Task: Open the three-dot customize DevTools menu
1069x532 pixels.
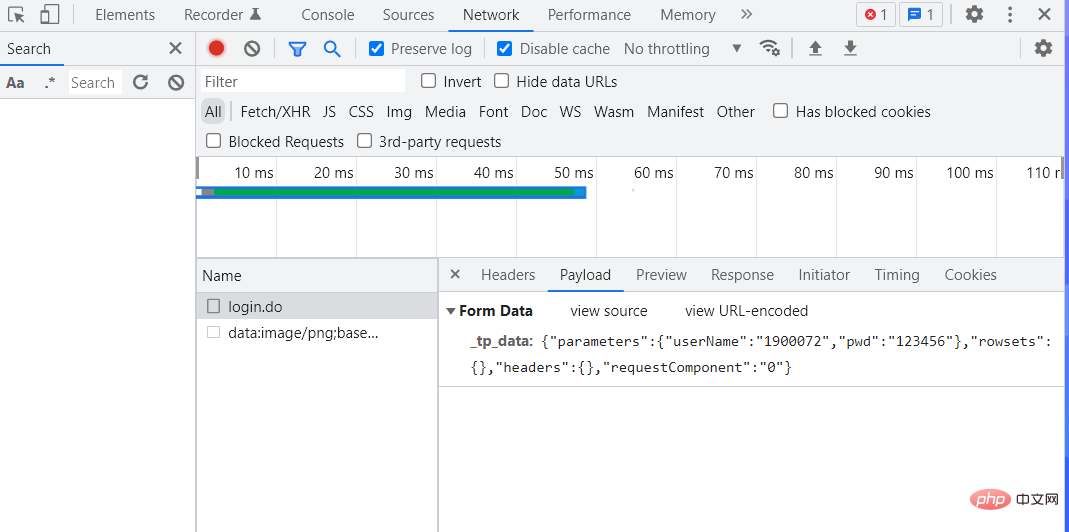Action: click(1010, 14)
